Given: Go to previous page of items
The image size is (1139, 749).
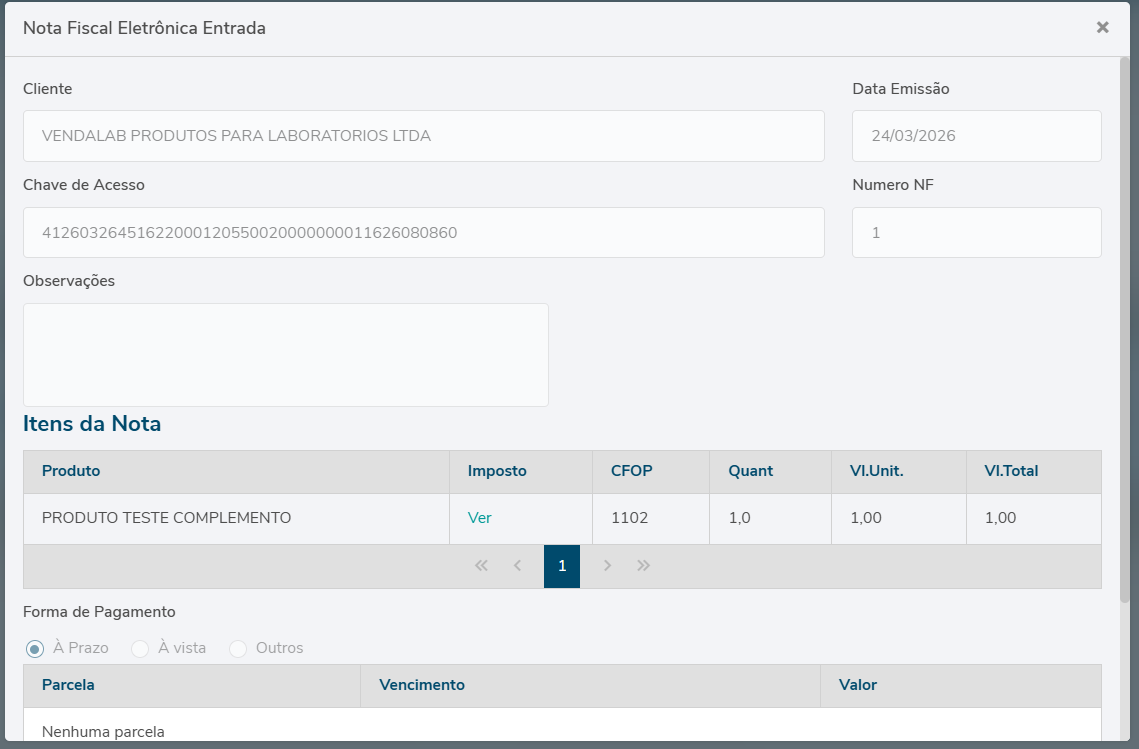Looking at the screenshot, I should pos(517,566).
